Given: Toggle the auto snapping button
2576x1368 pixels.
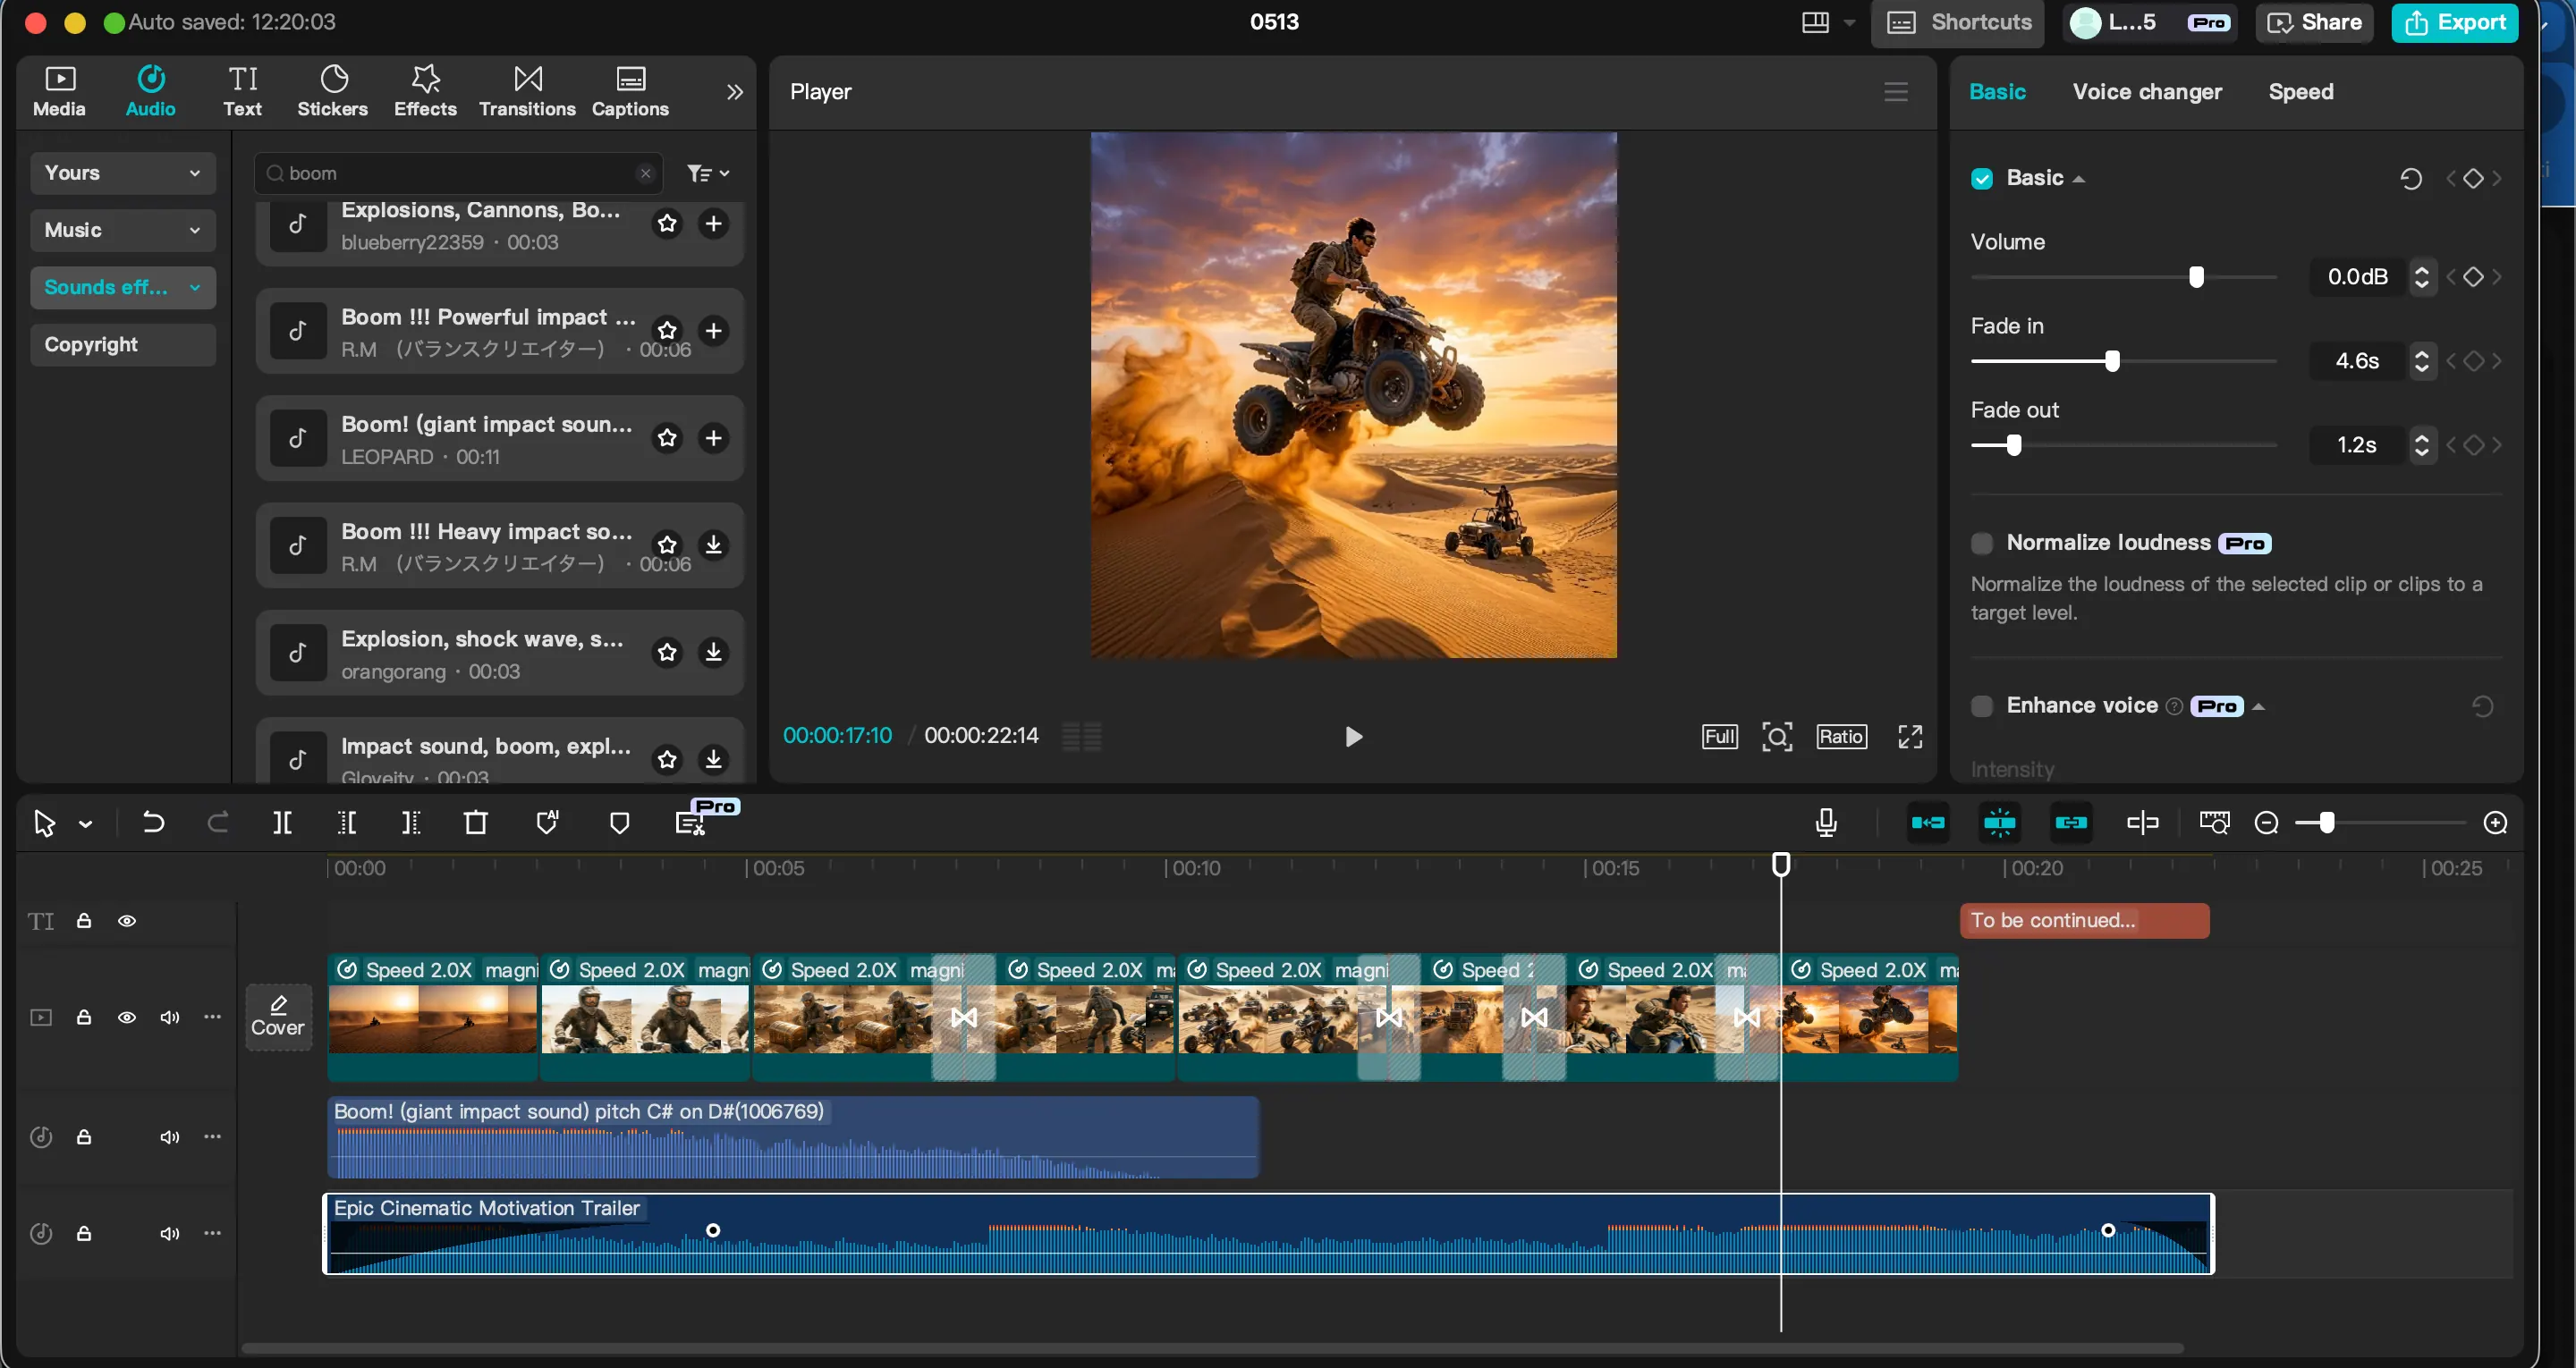Looking at the screenshot, I should (x=2000, y=823).
